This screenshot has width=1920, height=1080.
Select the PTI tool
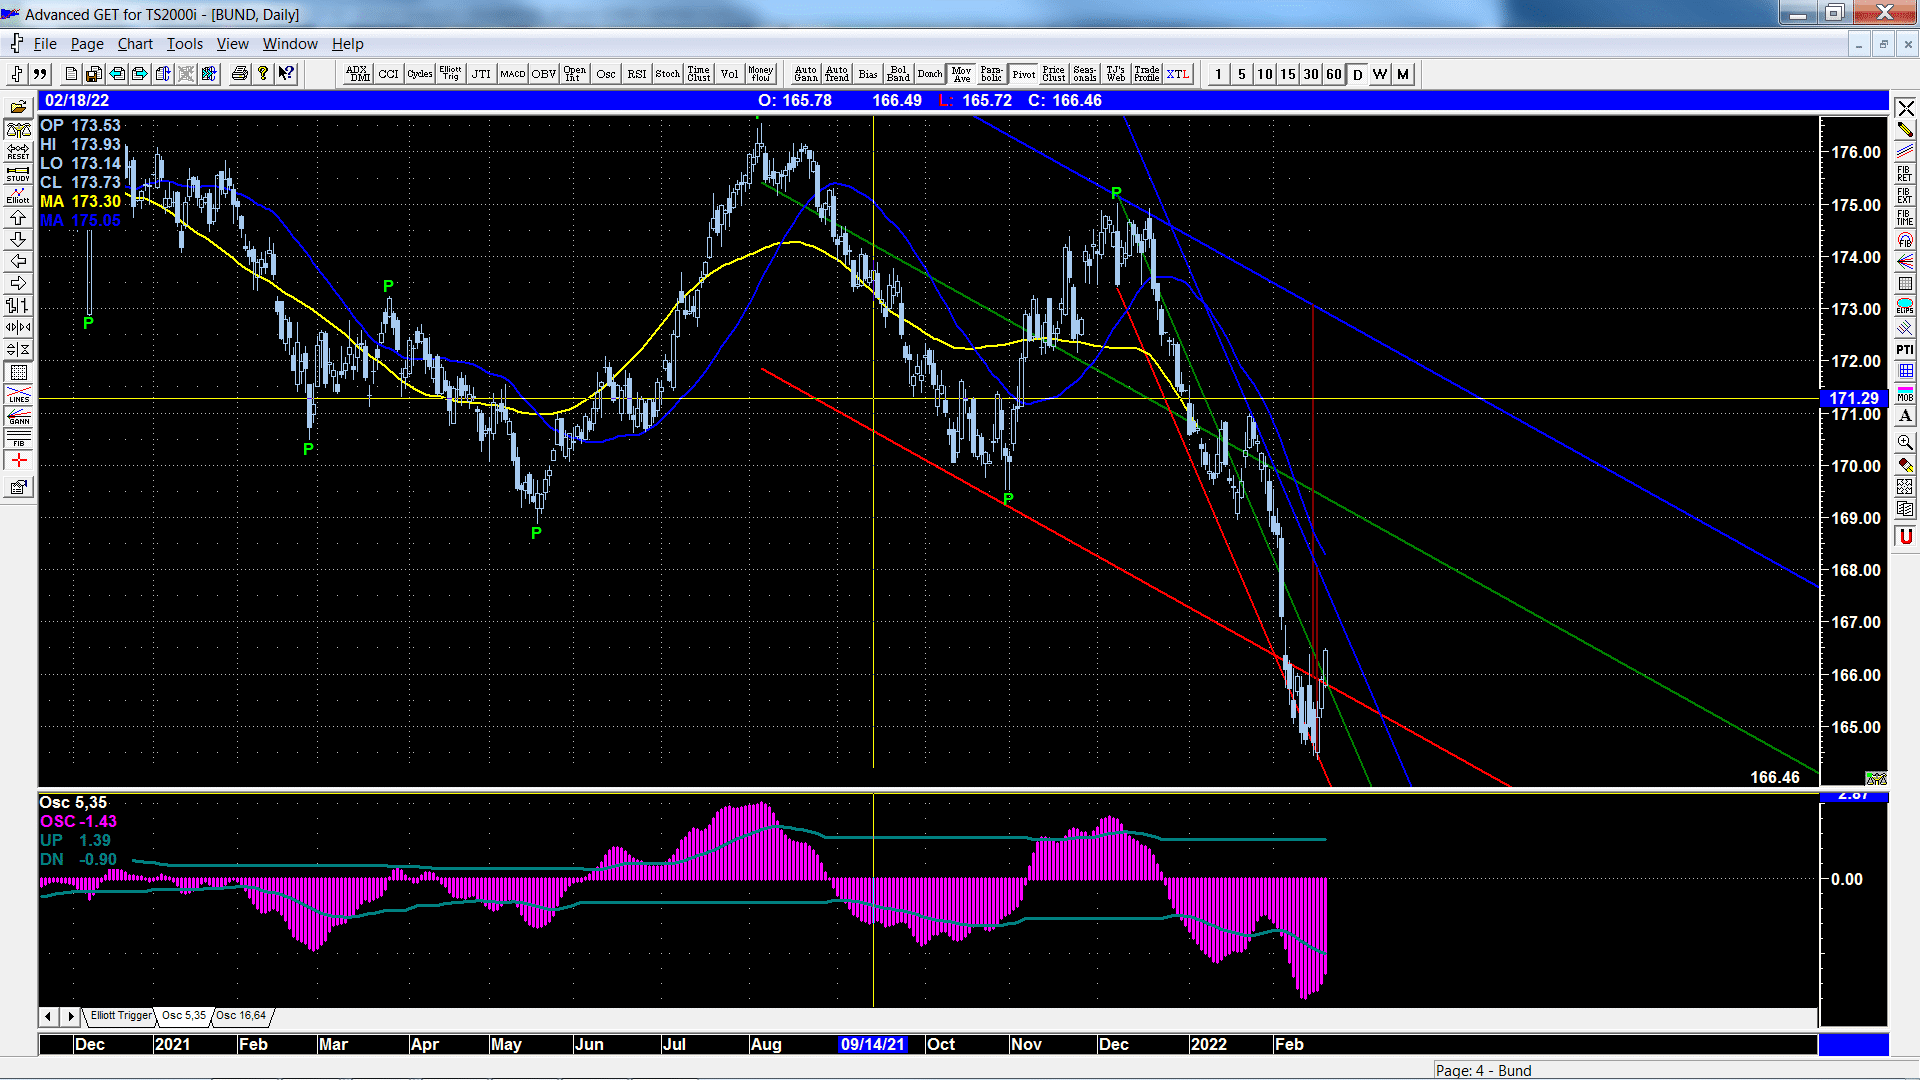(1905, 350)
